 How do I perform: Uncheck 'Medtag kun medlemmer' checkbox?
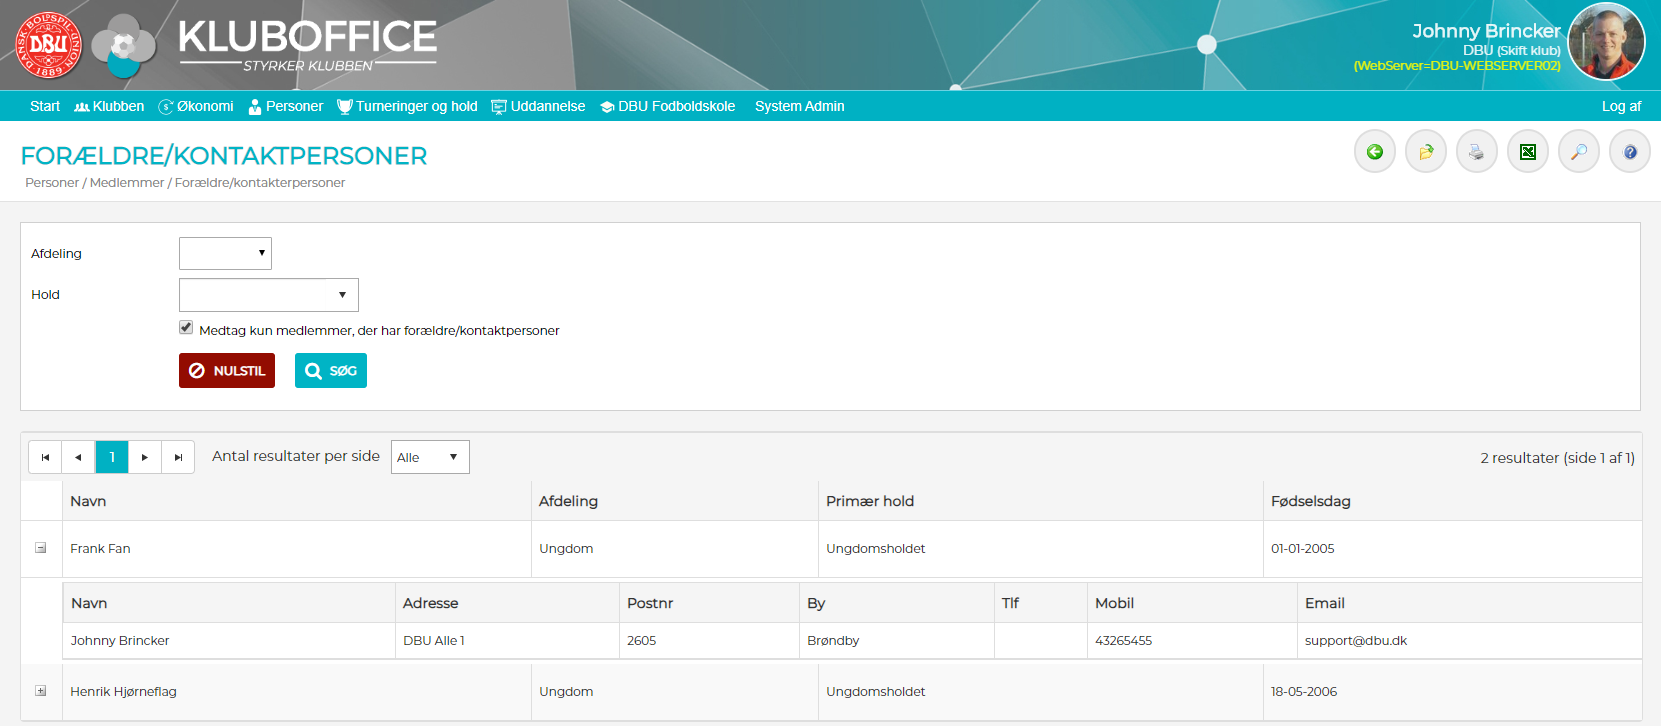(186, 328)
